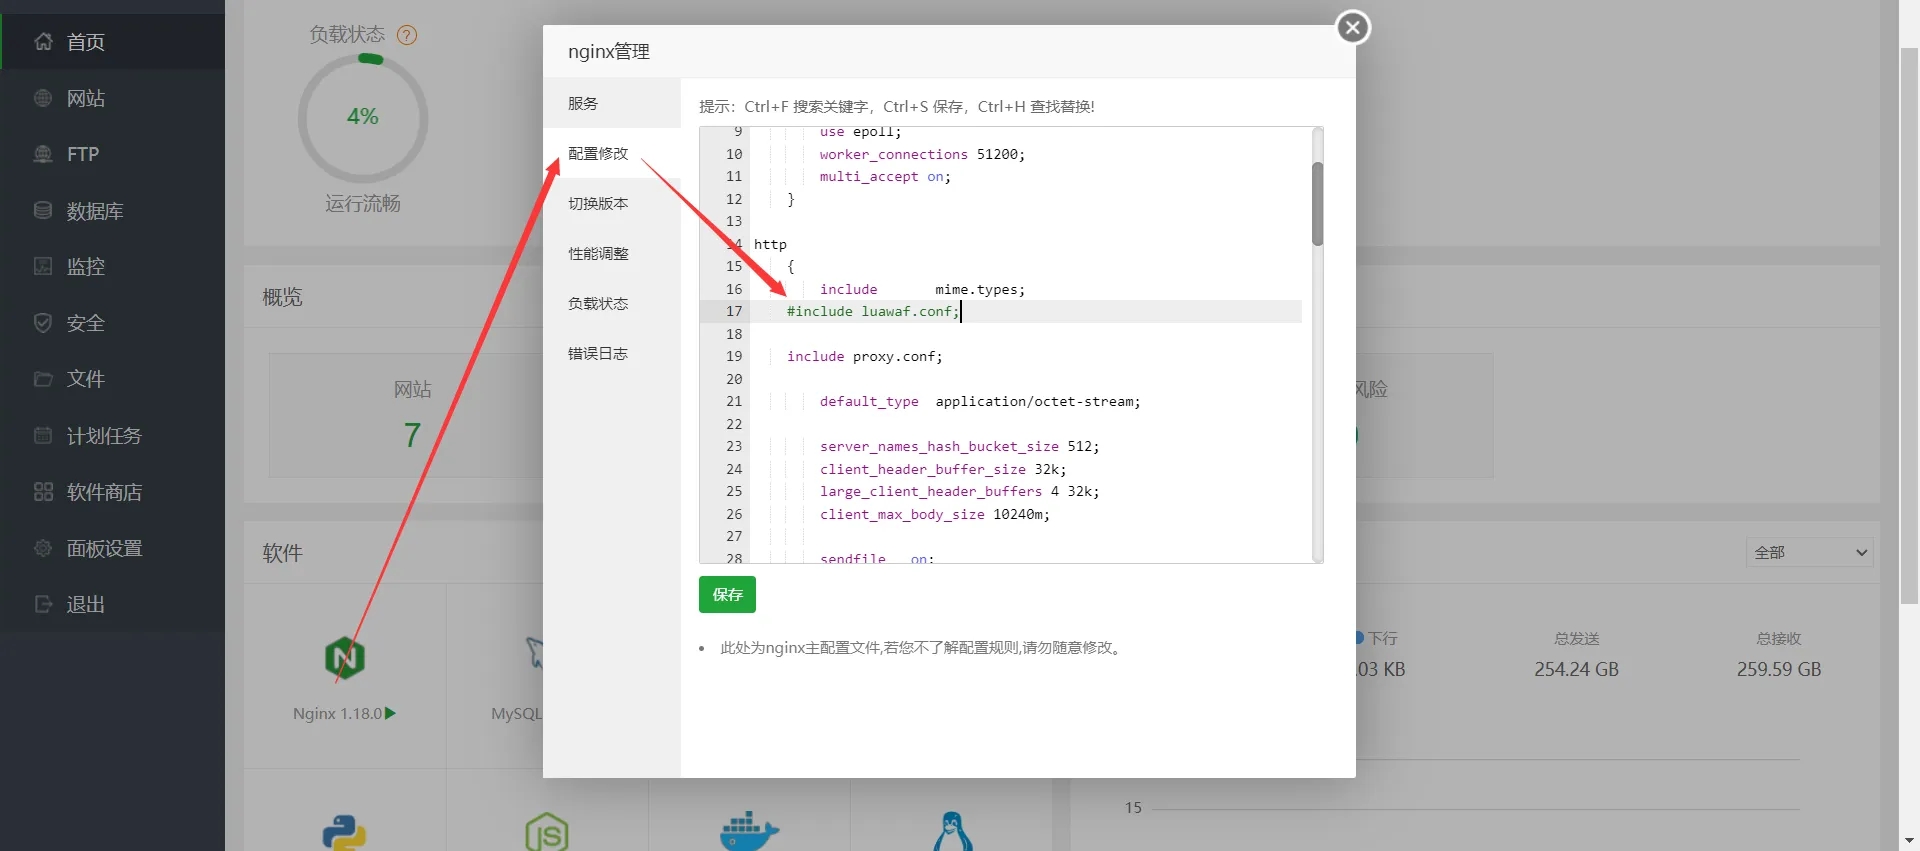Open the 网站 websites sidebar item
The height and width of the screenshot is (851, 1920).
pos(112,98)
